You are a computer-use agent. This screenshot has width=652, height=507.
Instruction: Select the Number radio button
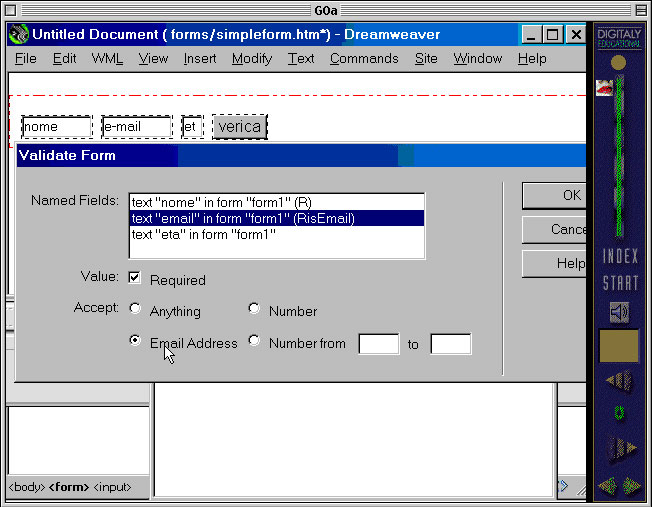click(254, 308)
